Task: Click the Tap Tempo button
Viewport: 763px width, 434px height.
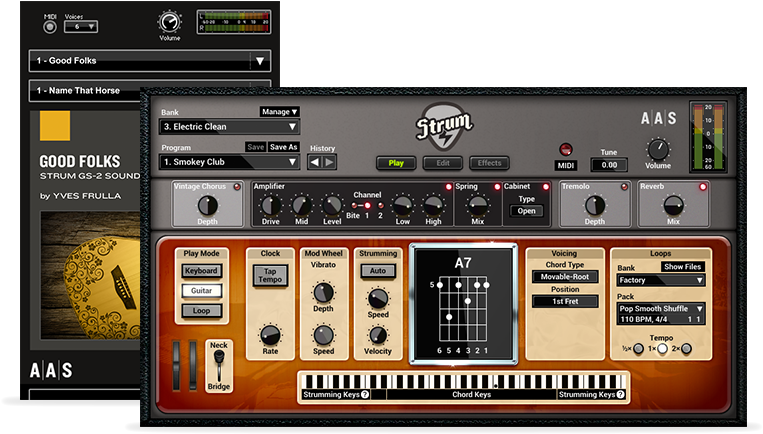Action: pos(270,275)
